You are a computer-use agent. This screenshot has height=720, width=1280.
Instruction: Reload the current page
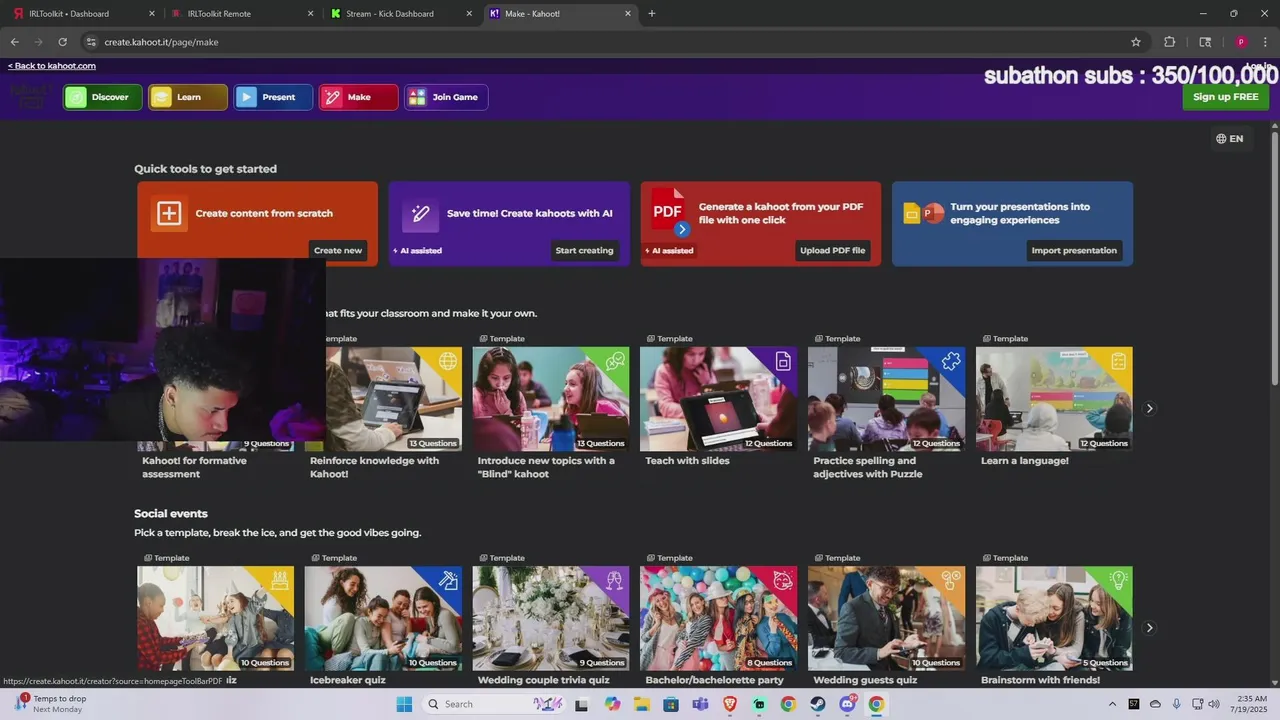tap(62, 42)
